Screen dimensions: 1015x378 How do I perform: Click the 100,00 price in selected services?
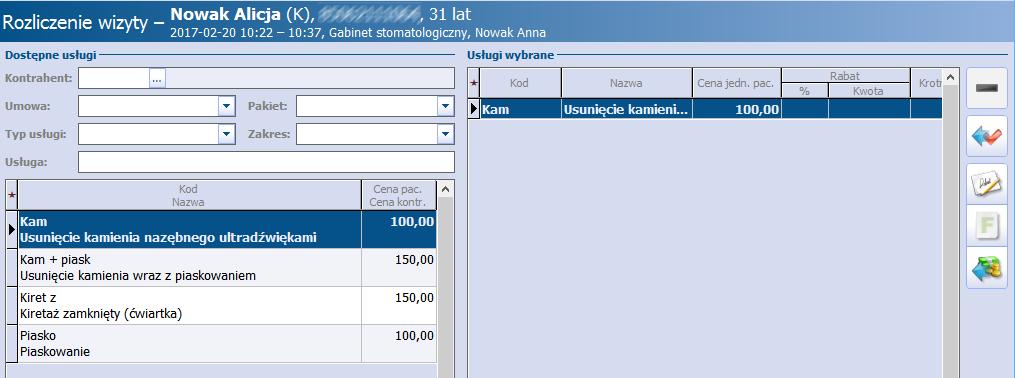(737, 109)
